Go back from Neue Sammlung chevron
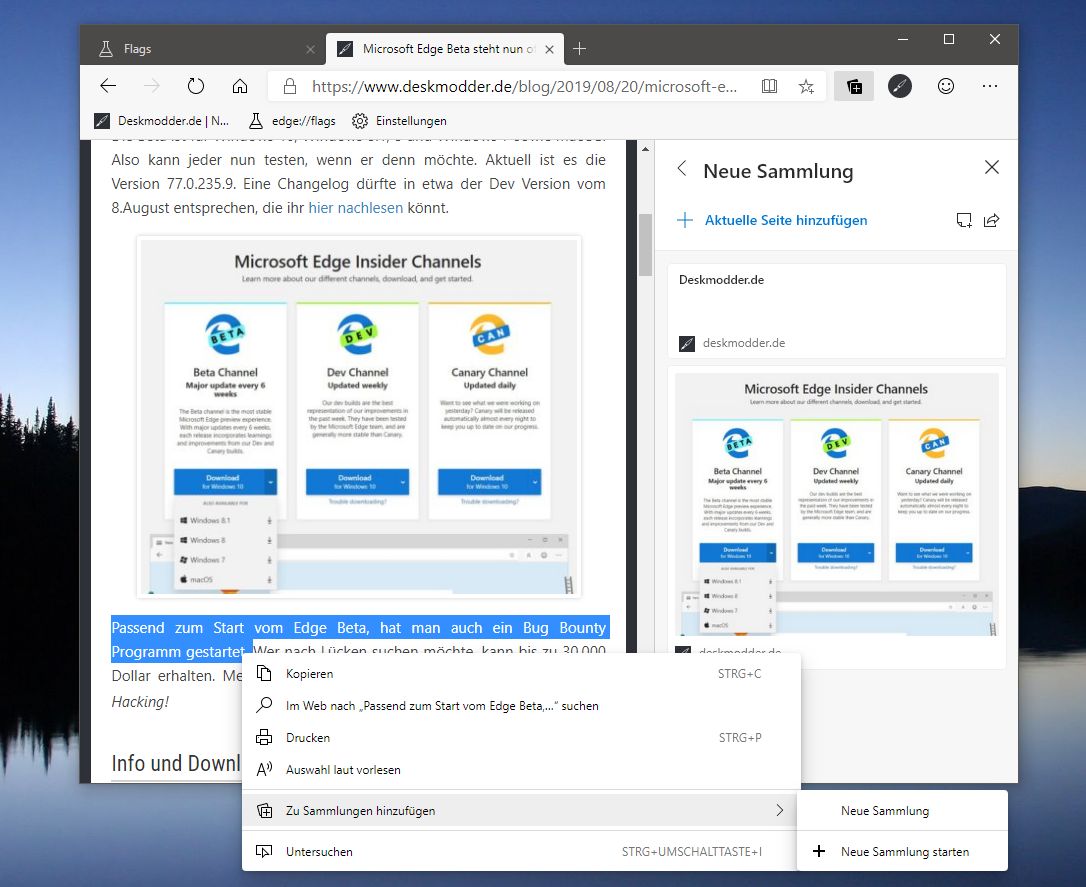The height and width of the screenshot is (887, 1086). tap(682, 169)
